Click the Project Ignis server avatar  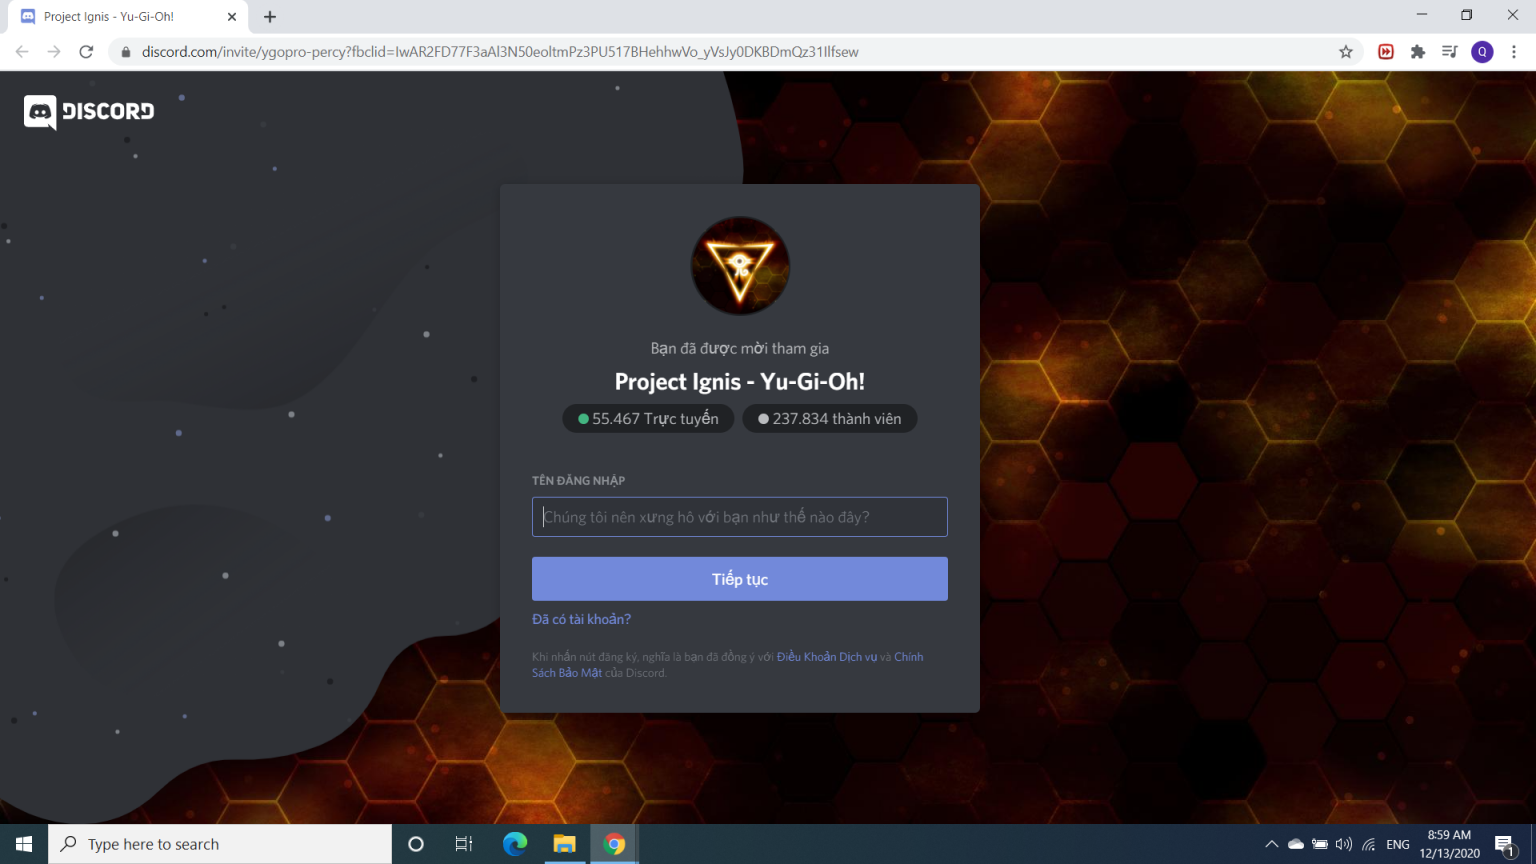[x=740, y=266]
